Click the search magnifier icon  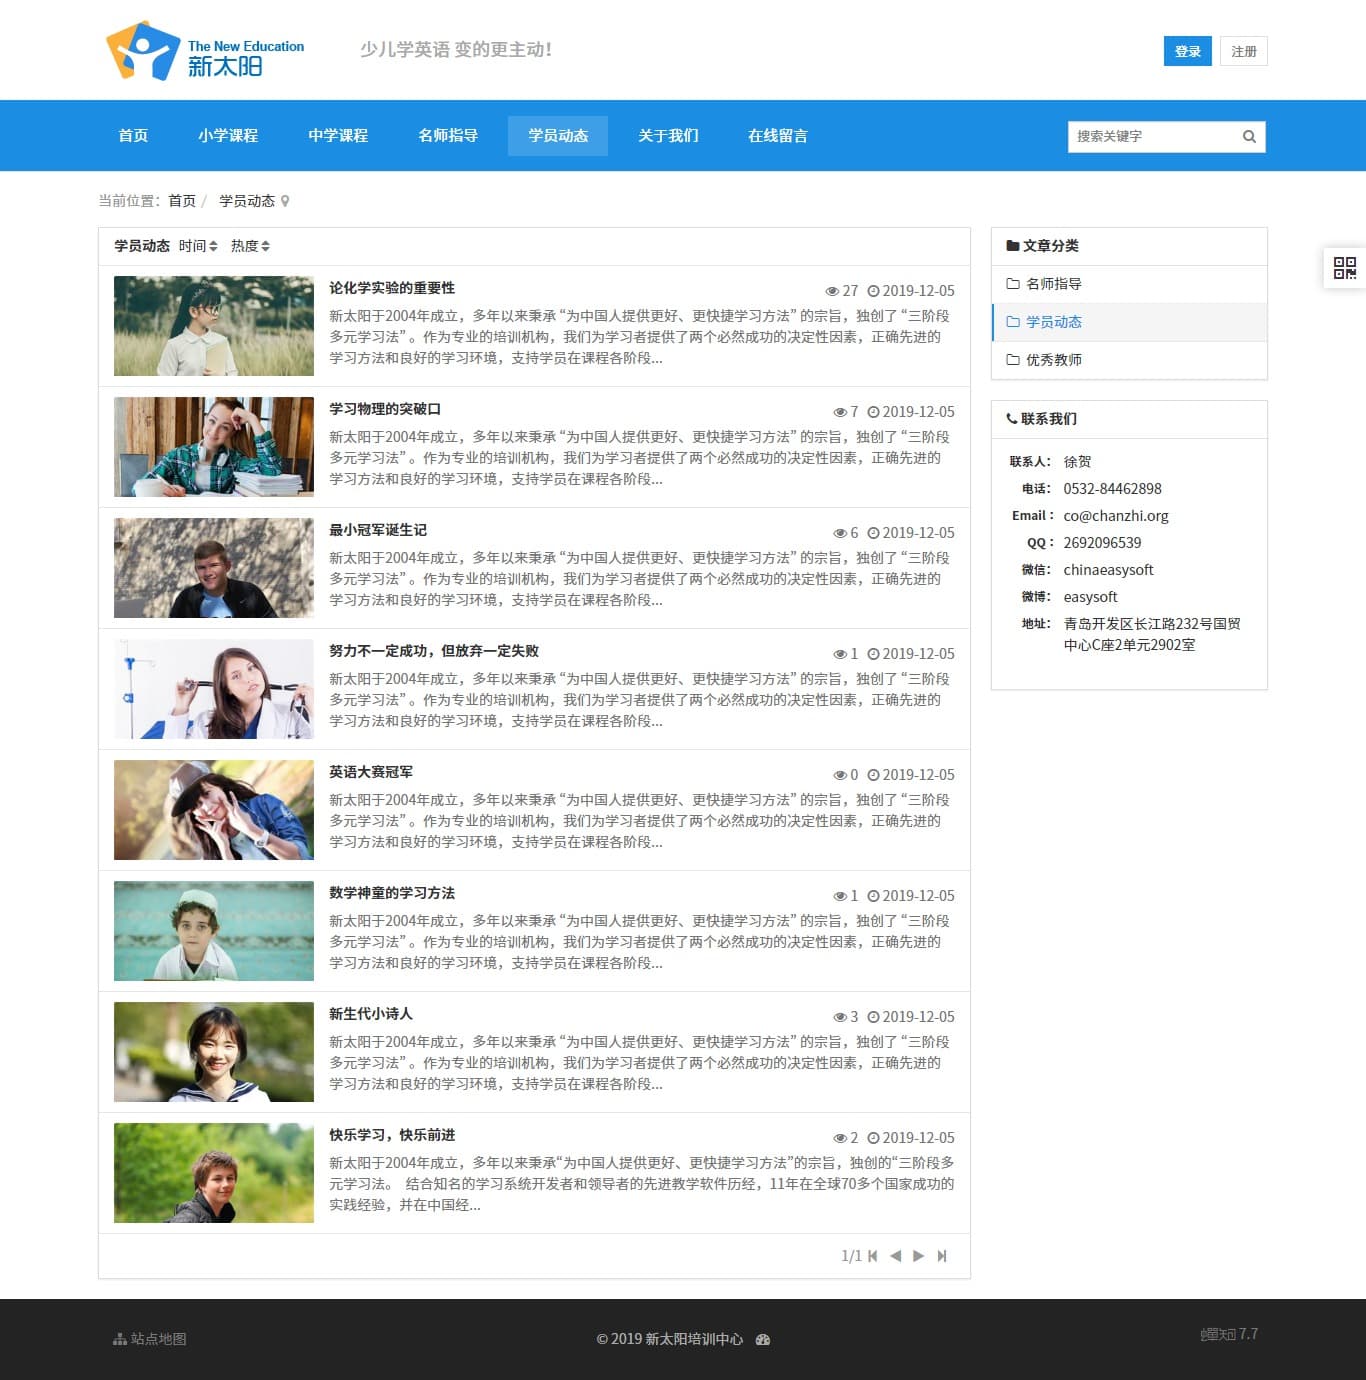tap(1249, 137)
